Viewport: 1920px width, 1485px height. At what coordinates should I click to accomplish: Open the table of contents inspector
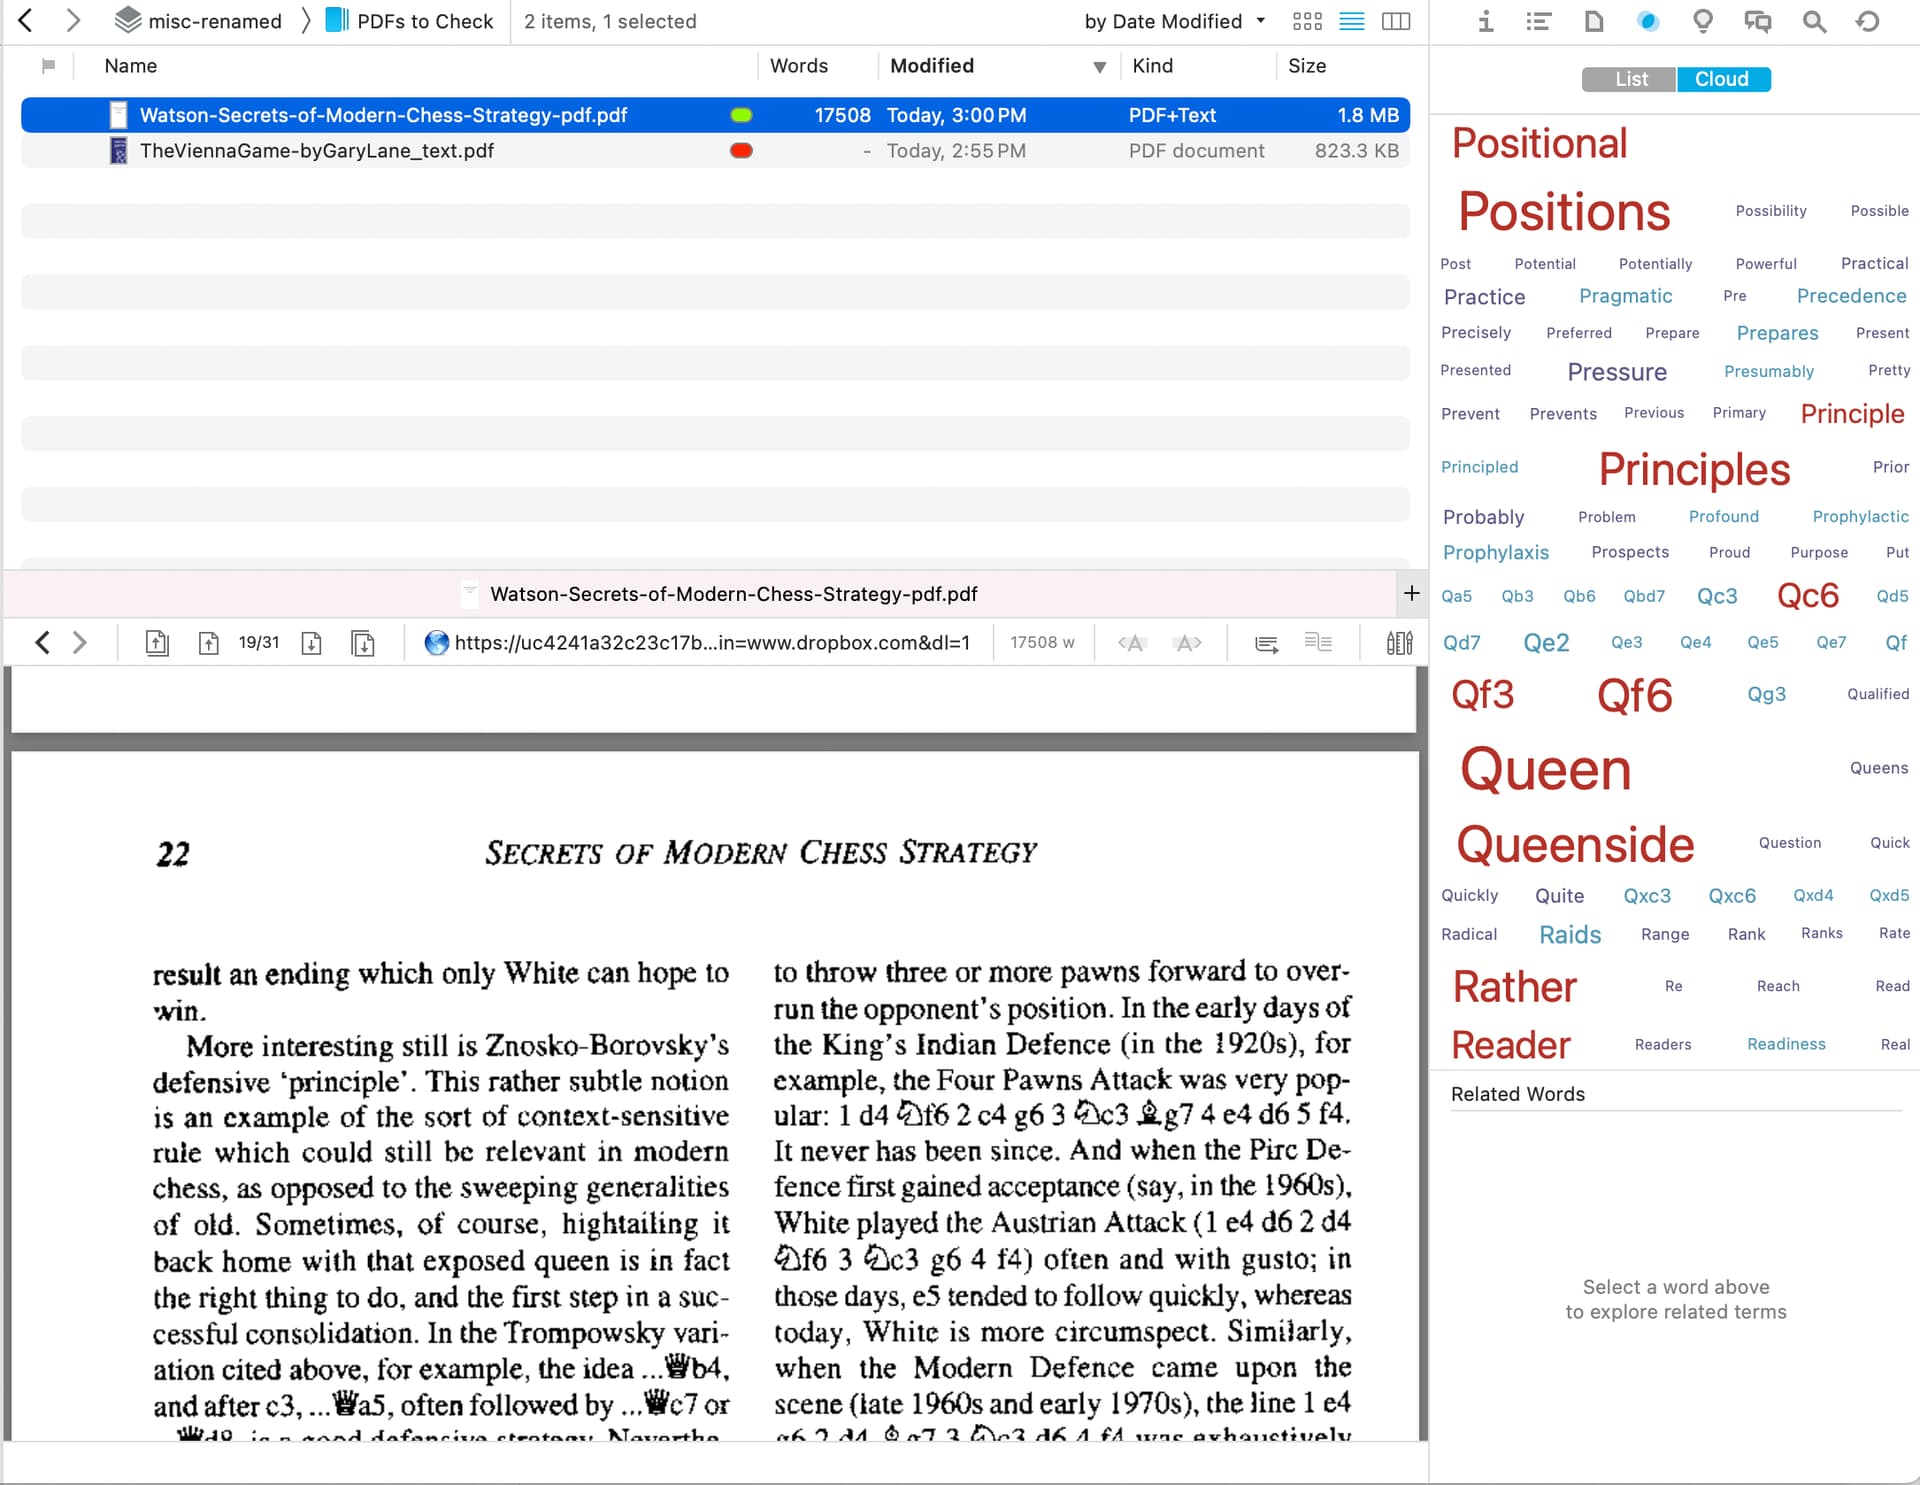[x=1538, y=21]
